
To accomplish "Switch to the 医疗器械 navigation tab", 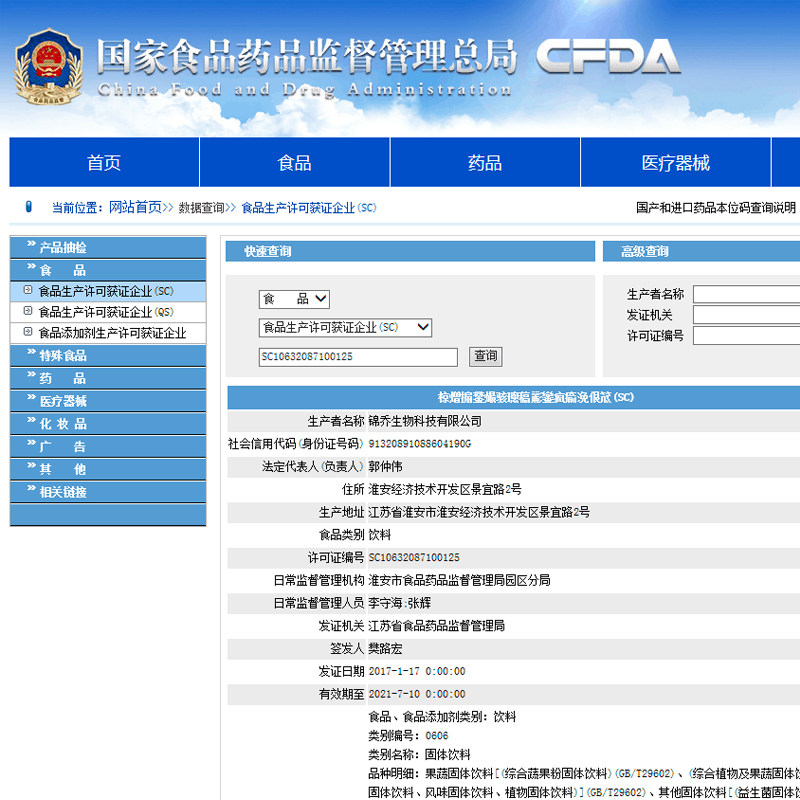I will [676, 161].
